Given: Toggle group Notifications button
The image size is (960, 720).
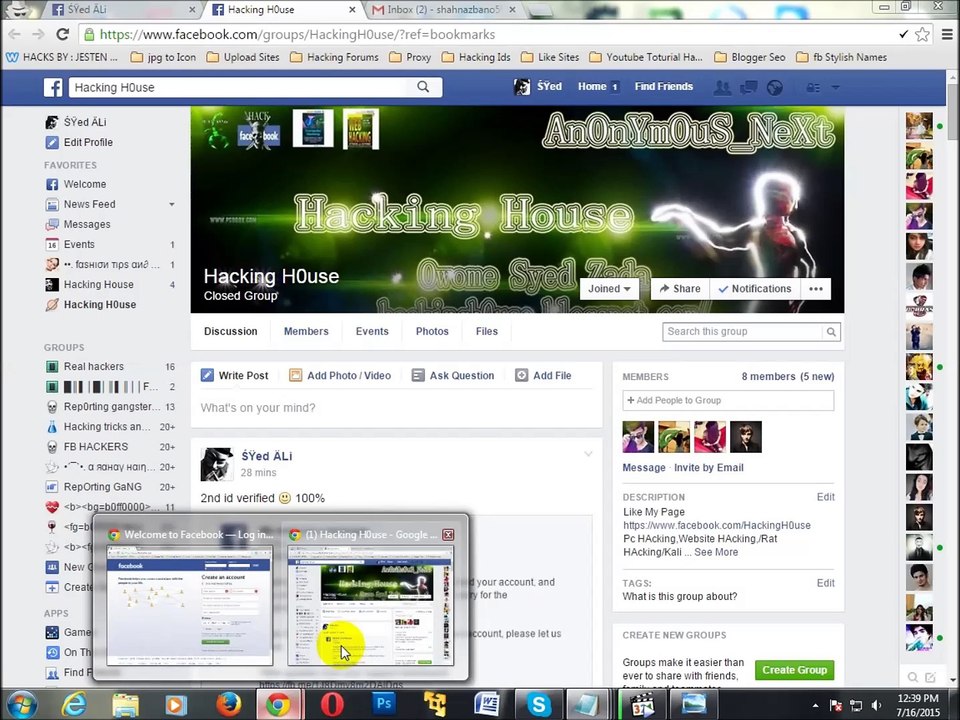Looking at the screenshot, I should (755, 289).
